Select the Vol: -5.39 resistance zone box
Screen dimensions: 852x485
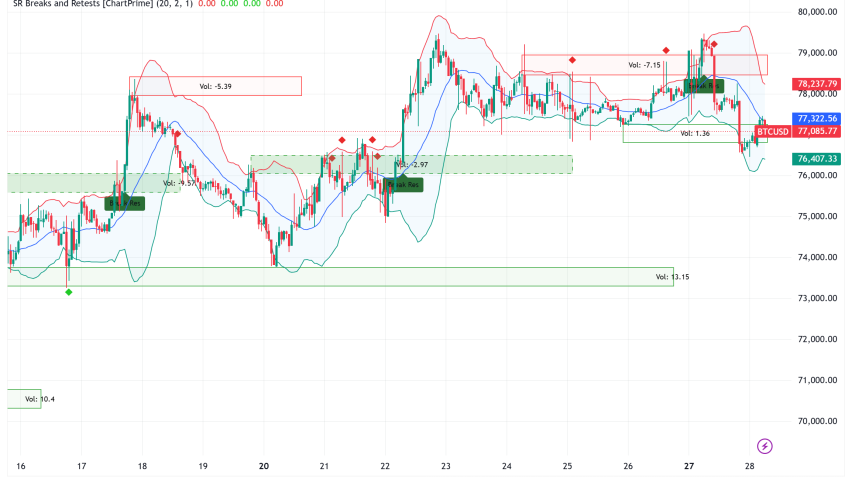point(215,86)
